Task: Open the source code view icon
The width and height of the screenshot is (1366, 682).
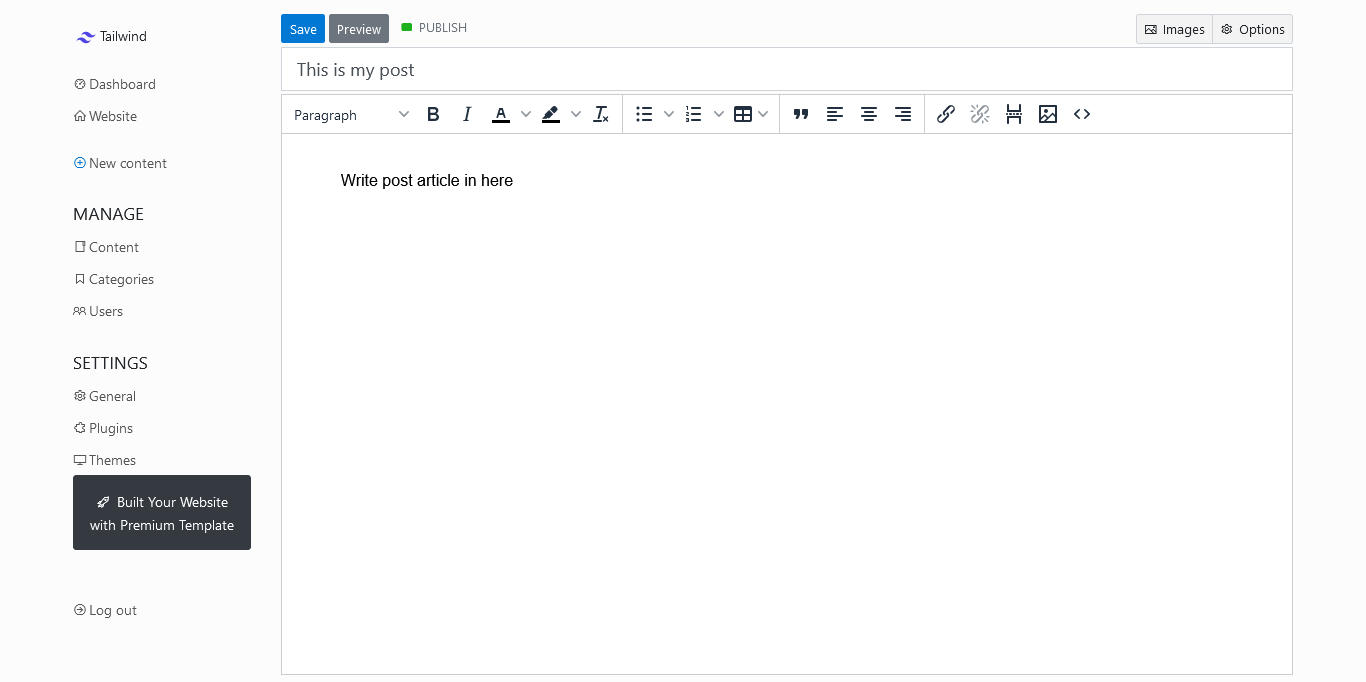Action: tap(1082, 114)
